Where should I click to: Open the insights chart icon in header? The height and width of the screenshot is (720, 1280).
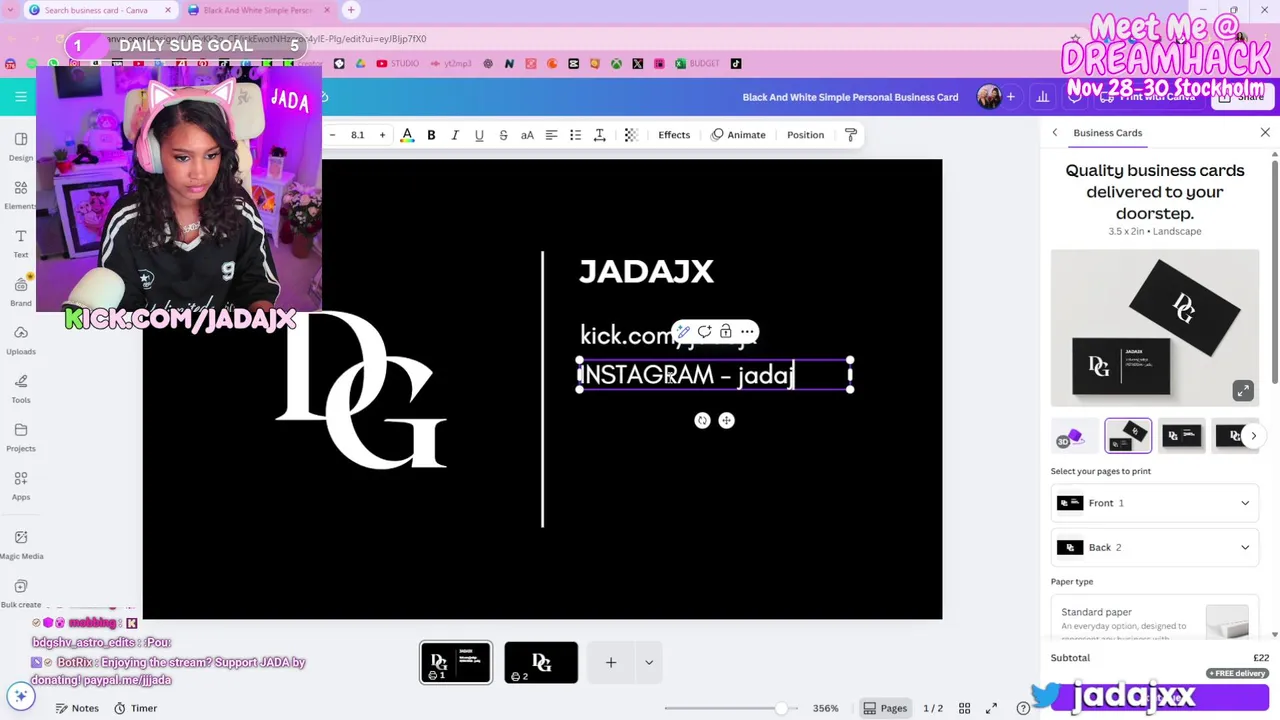pyautogui.click(x=1043, y=97)
